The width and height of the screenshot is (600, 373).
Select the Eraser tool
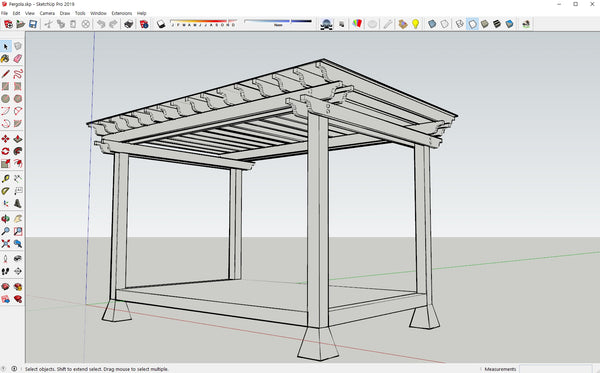18,59
